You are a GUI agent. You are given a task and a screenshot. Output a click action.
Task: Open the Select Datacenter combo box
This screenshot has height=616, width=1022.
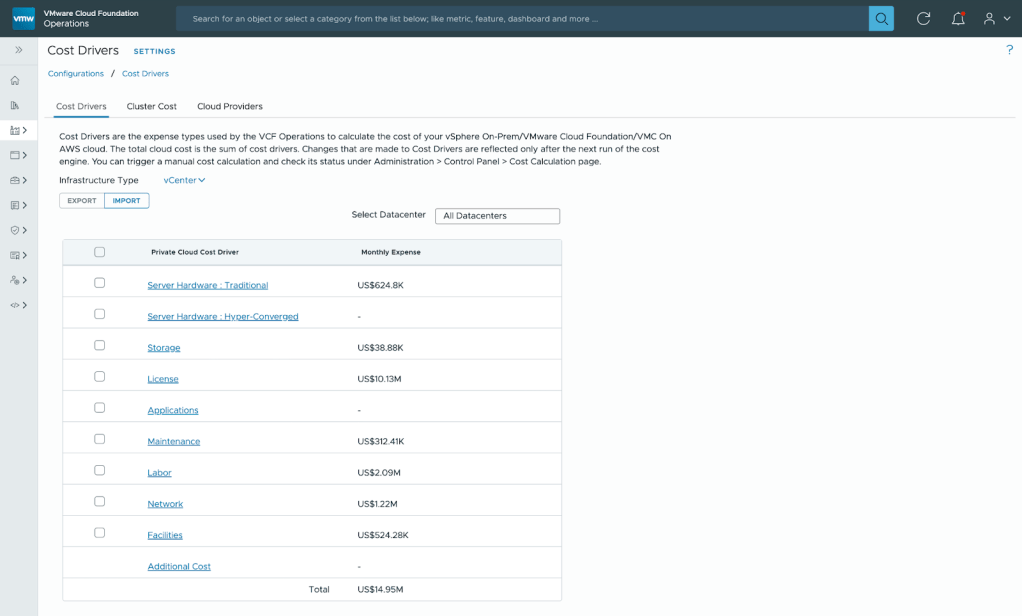[497, 216]
